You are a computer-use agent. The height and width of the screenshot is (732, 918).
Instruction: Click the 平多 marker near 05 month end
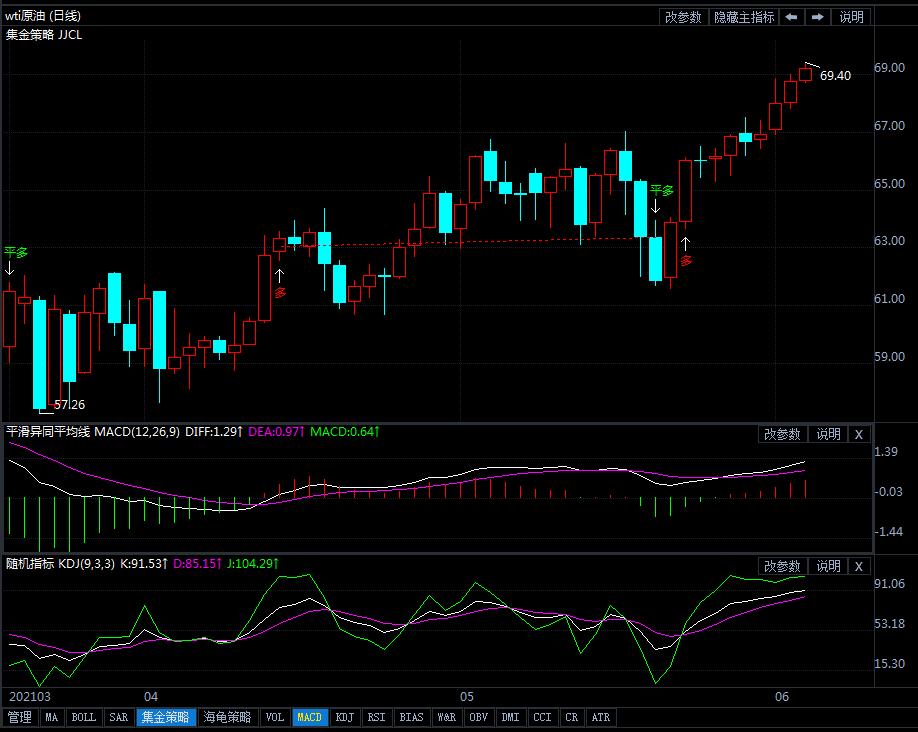click(x=662, y=190)
